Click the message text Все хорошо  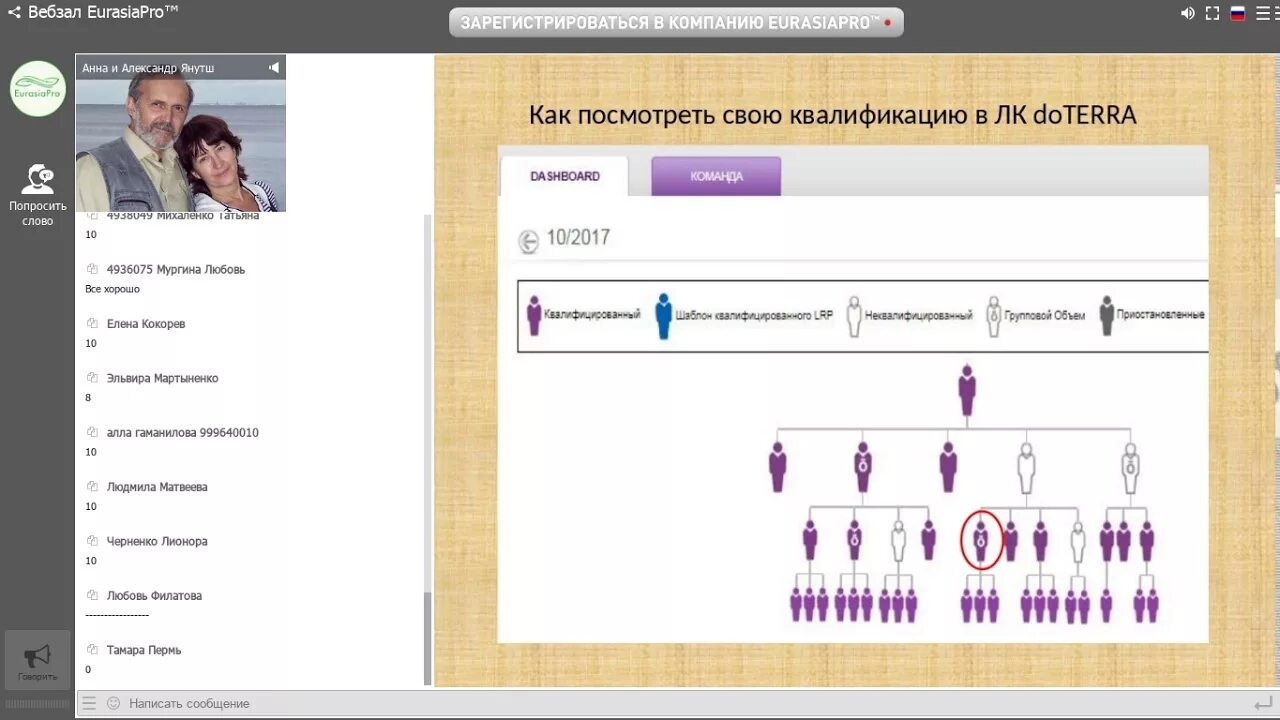click(x=113, y=289)
